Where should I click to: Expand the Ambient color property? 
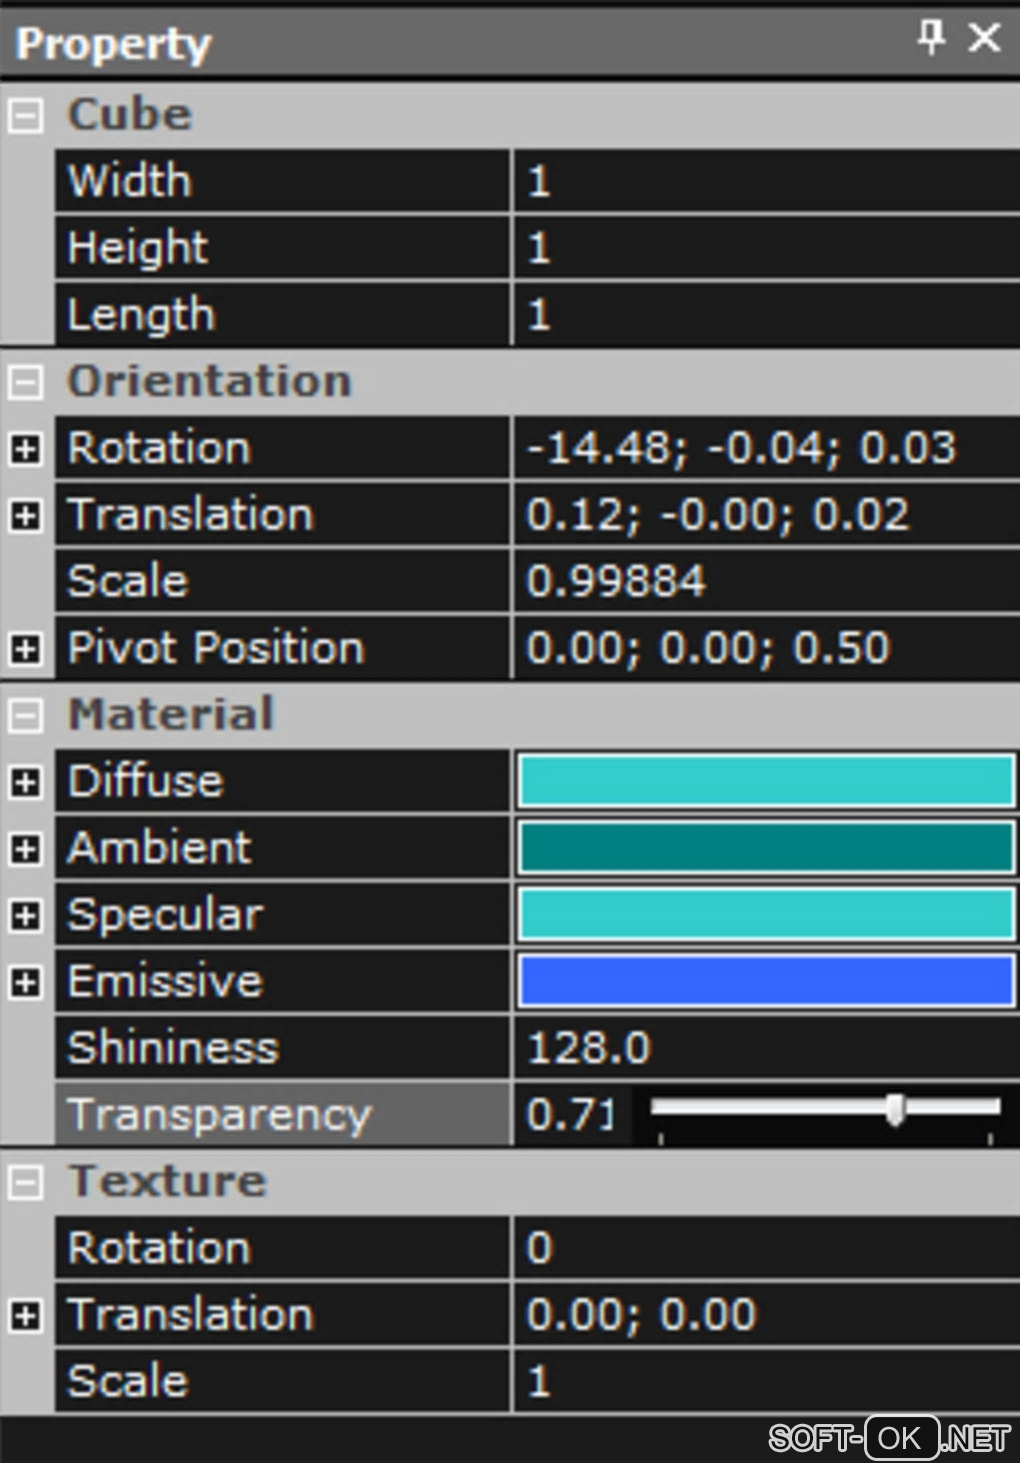tap(26, 849)
